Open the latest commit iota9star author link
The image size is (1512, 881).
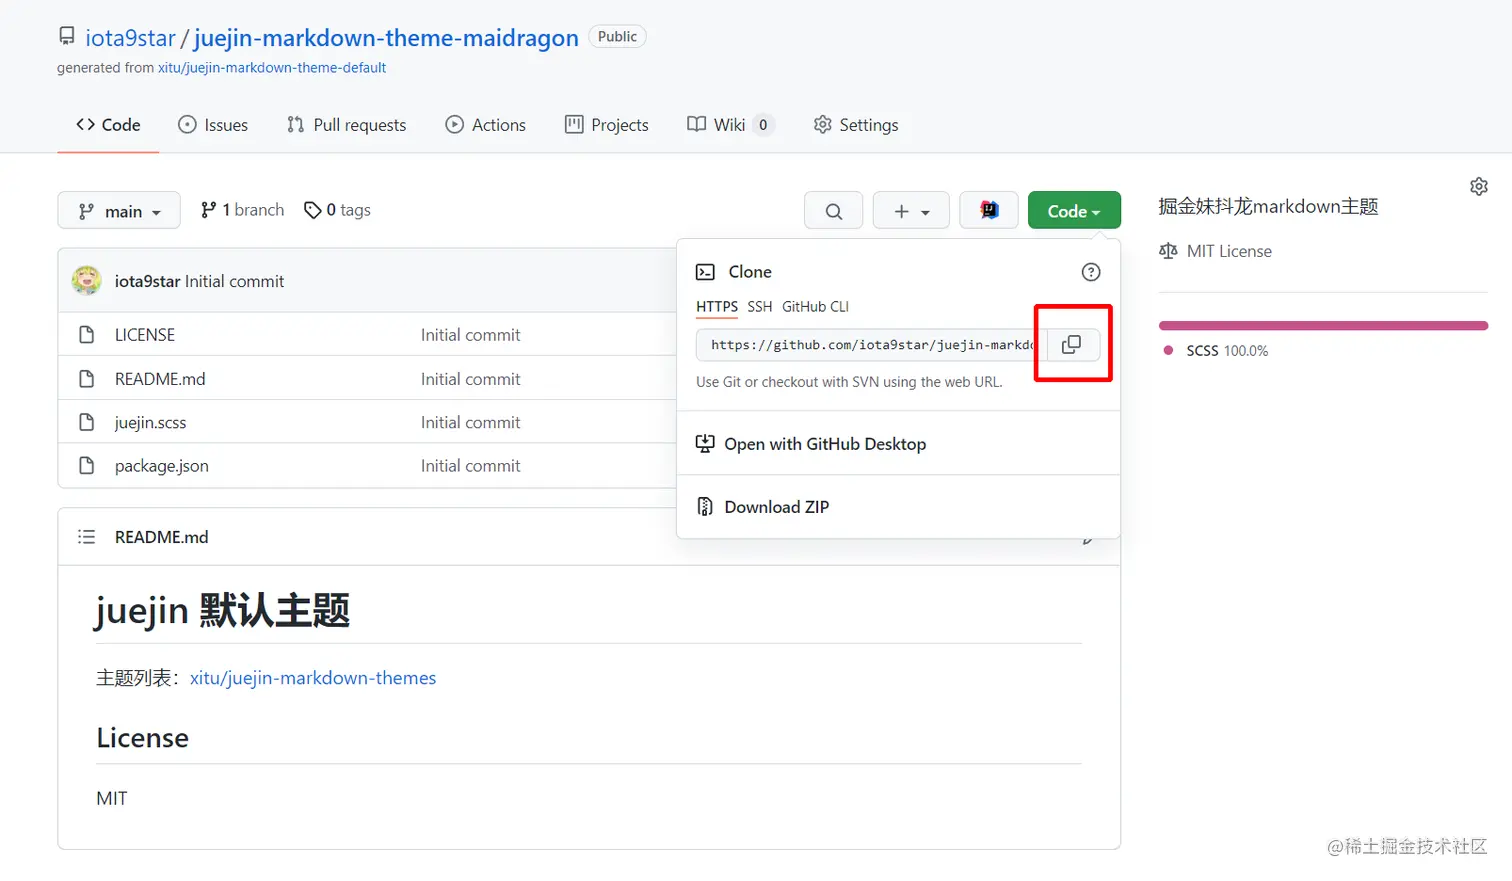click(x=147, y=281)
